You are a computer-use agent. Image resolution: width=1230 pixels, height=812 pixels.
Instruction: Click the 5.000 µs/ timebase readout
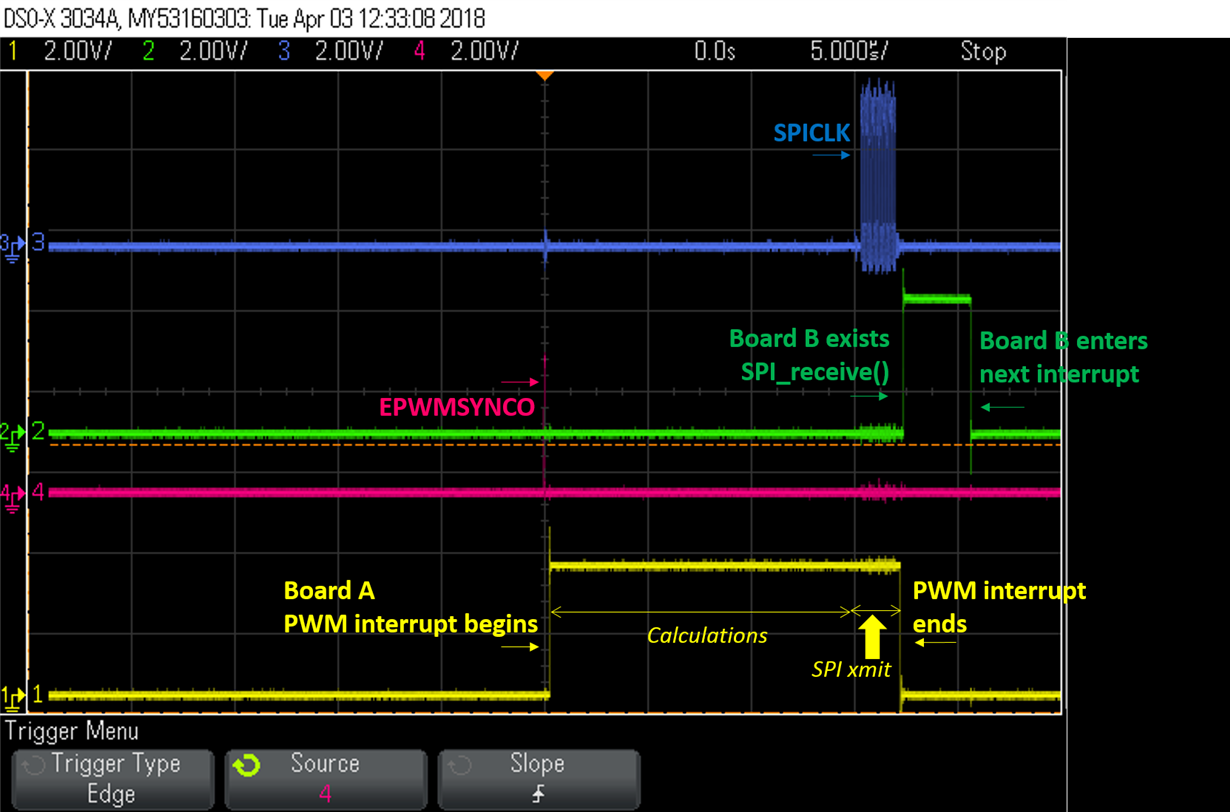point(849,51)
